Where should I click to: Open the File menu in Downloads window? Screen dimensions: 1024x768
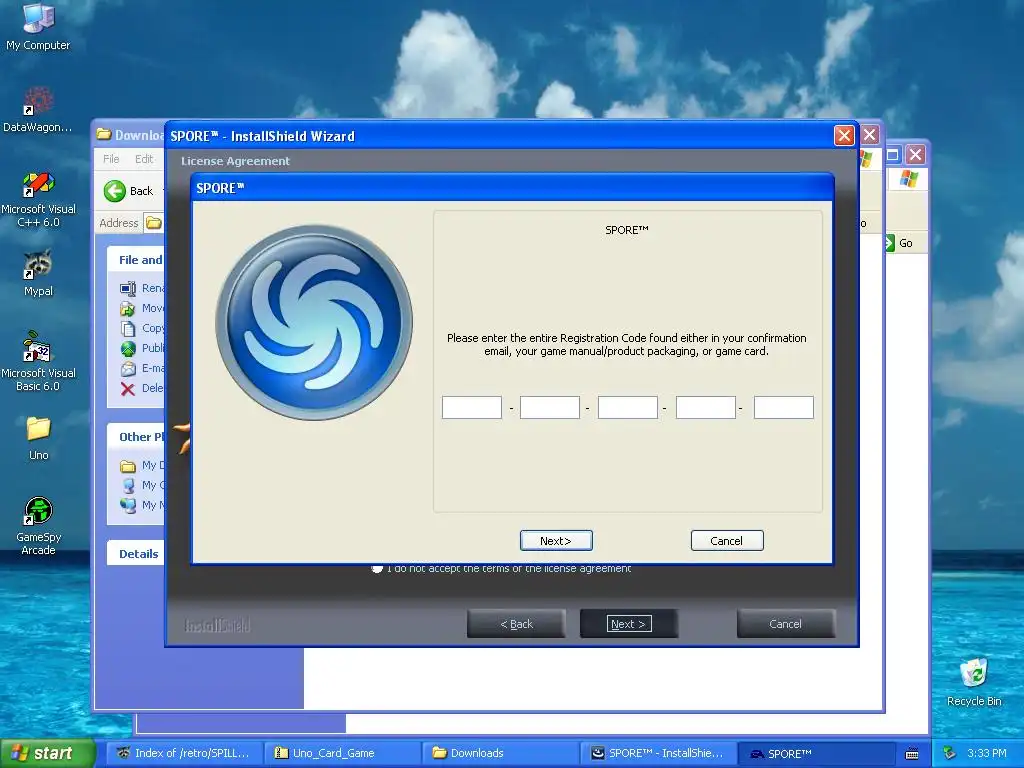click(111, 159)
